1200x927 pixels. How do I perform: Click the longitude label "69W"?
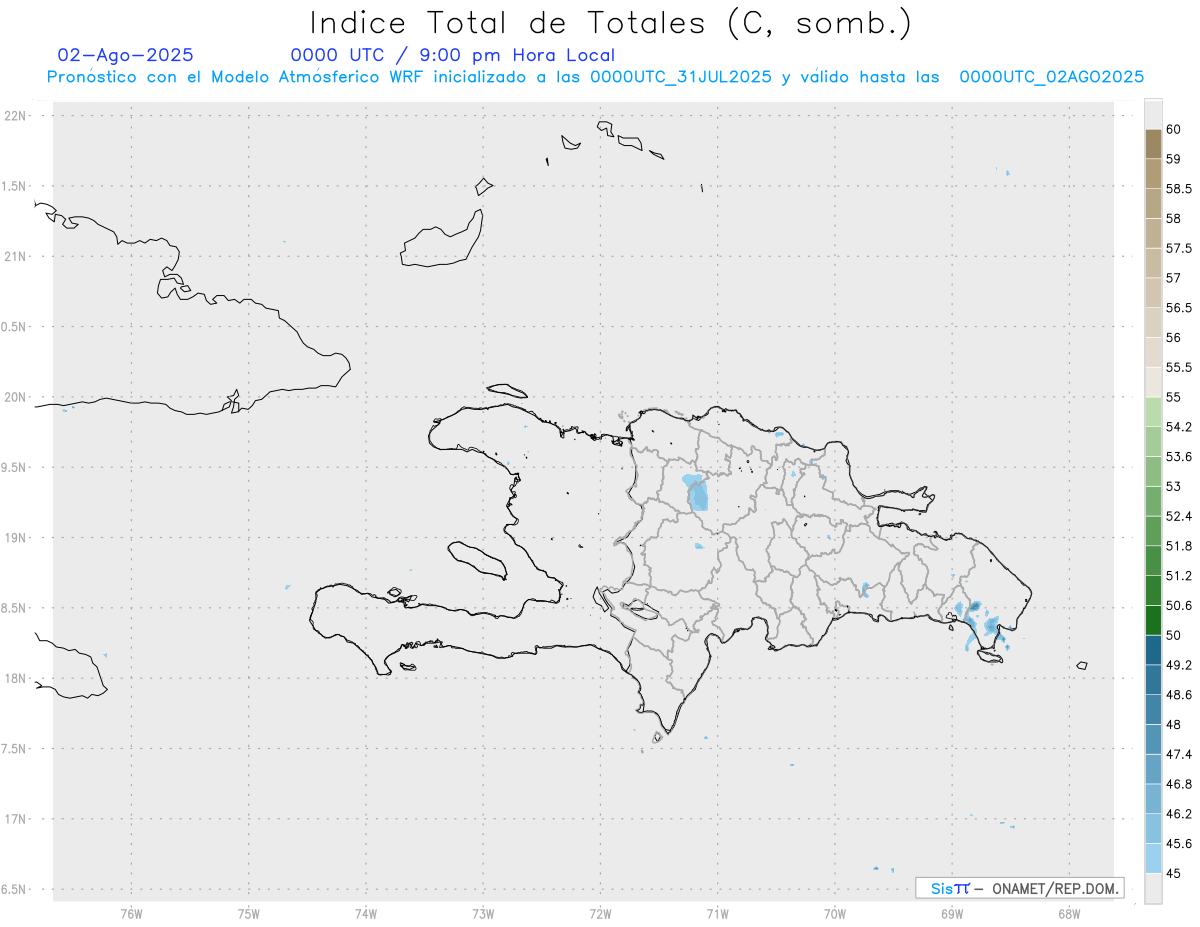tap(952, 914)
